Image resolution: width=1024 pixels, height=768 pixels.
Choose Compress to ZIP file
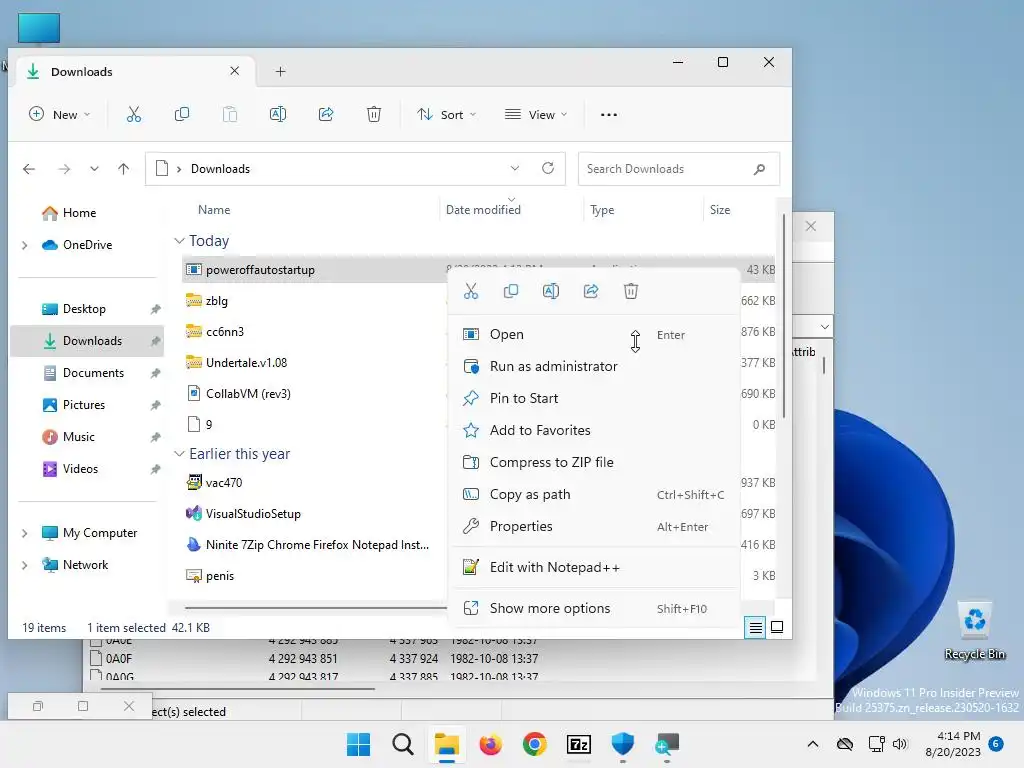tap(594, 462)
